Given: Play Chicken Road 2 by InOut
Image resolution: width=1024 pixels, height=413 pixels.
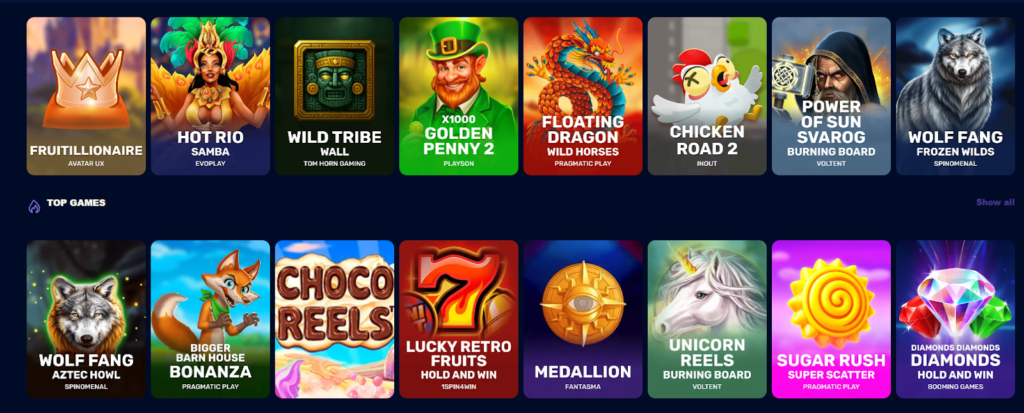Looking at the screenshot, I should 707,96.
